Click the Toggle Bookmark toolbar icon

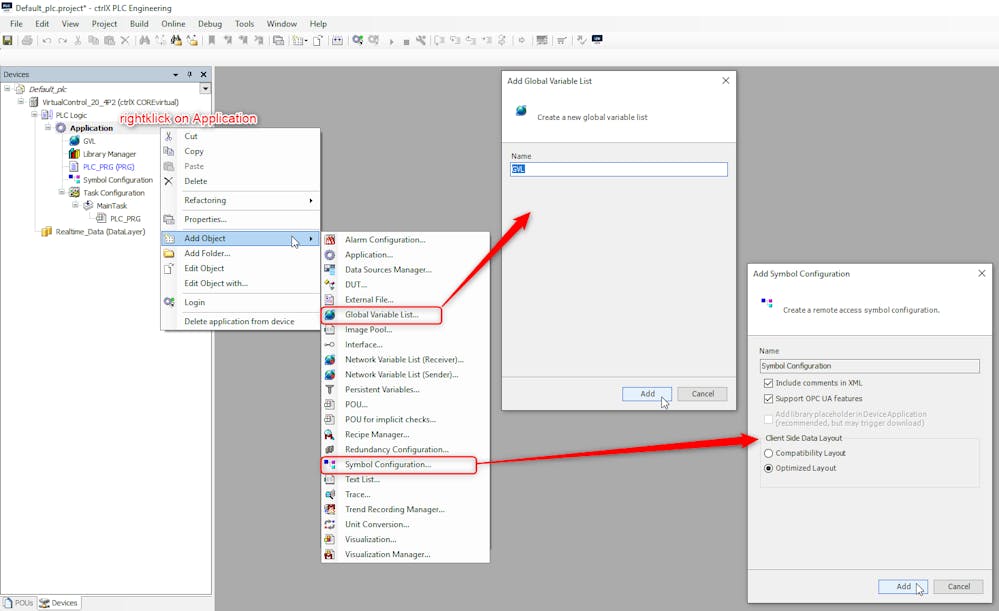[x=212, y=40]
